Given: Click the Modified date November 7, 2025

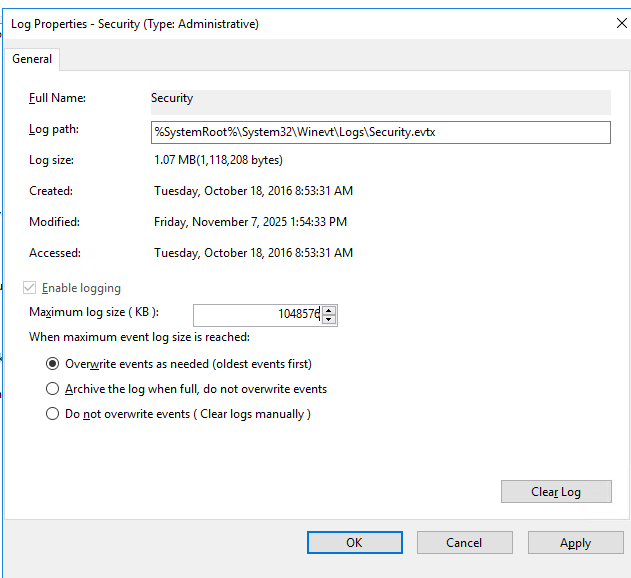Looking at the screenshot, I should point(250,222).
